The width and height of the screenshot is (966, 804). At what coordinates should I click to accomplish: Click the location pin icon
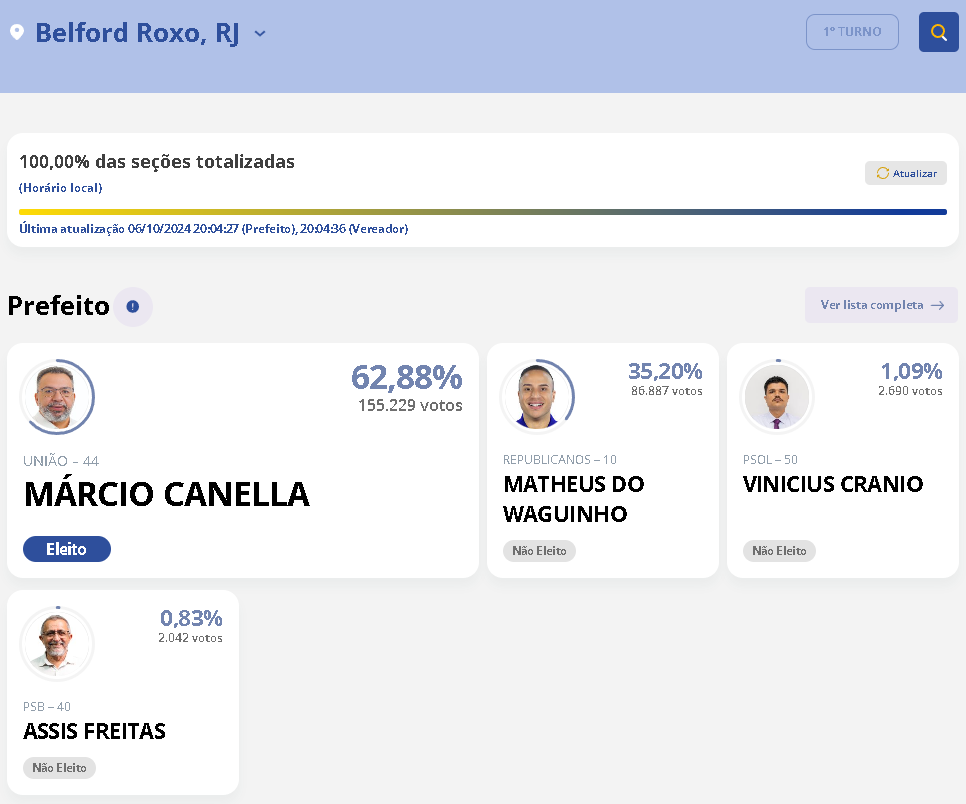[17, 32]
